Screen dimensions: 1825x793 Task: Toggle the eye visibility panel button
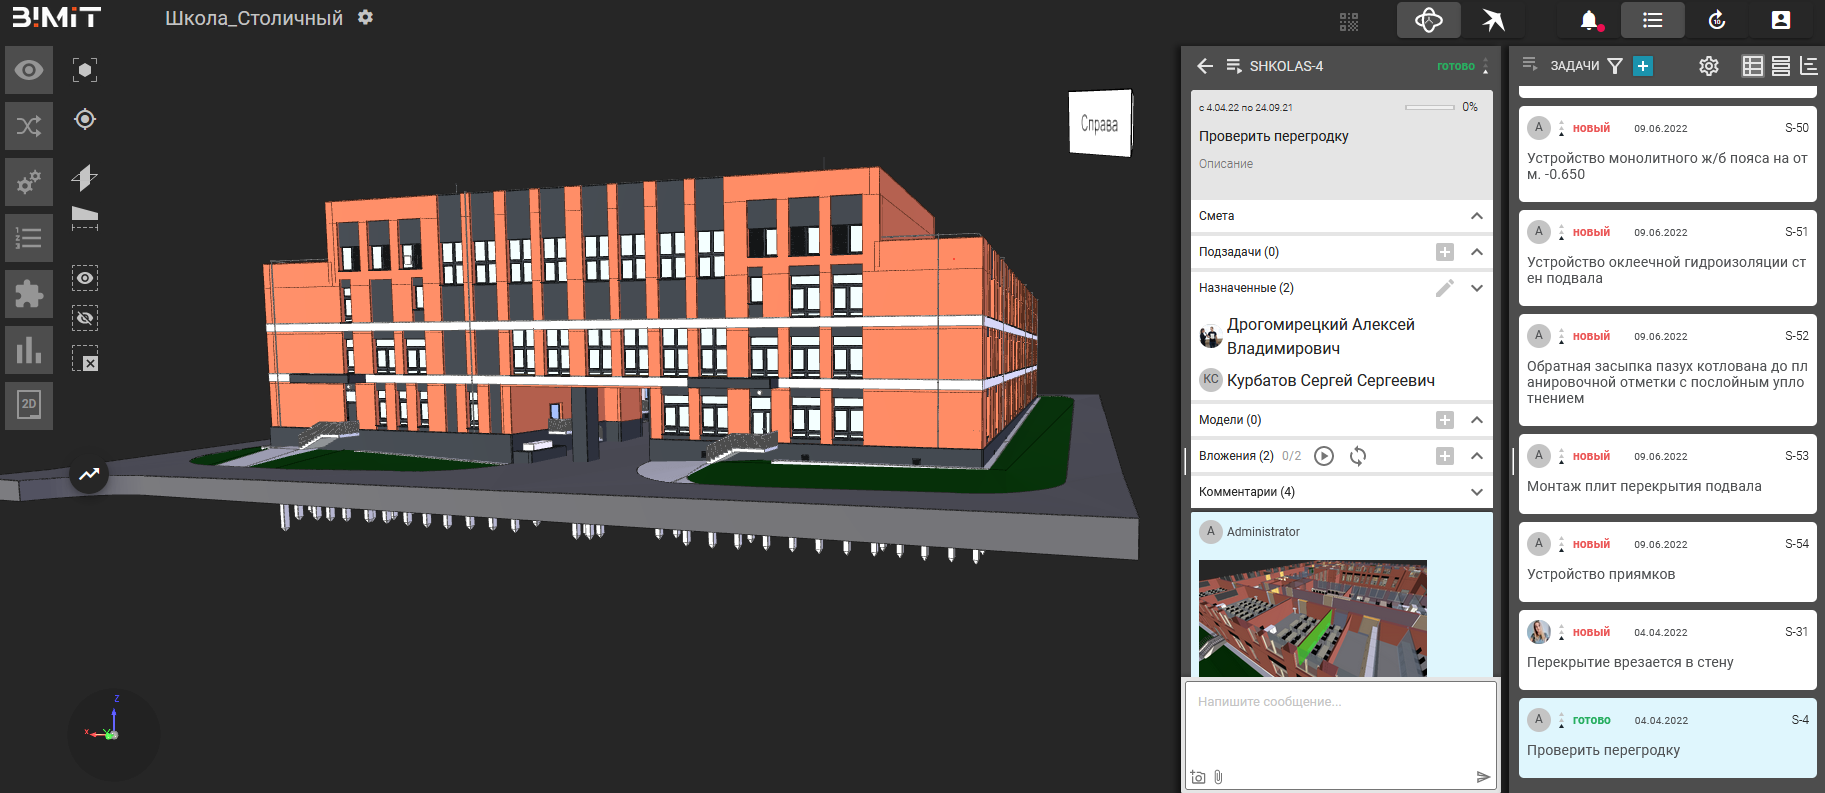tap(29, 70)
